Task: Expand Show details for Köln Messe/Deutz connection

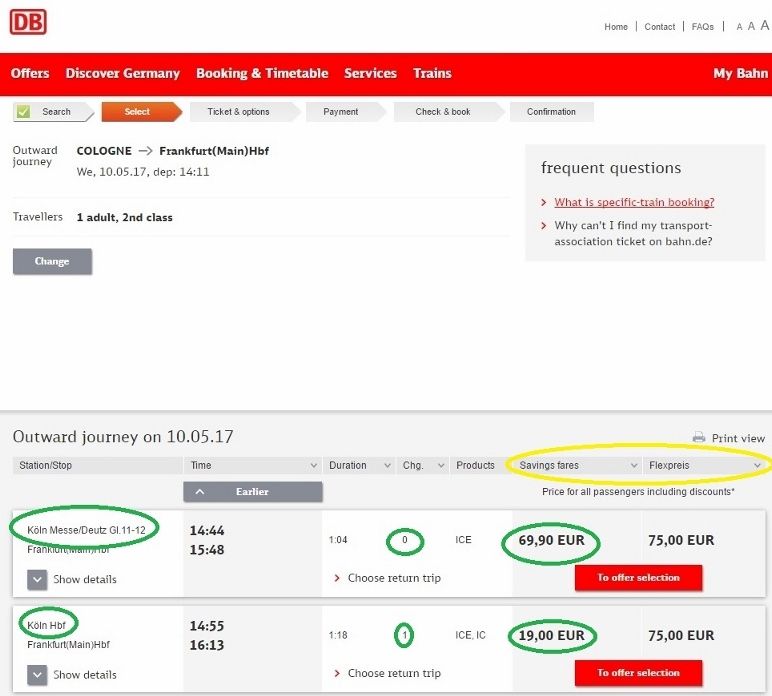Action: [37, 579]
